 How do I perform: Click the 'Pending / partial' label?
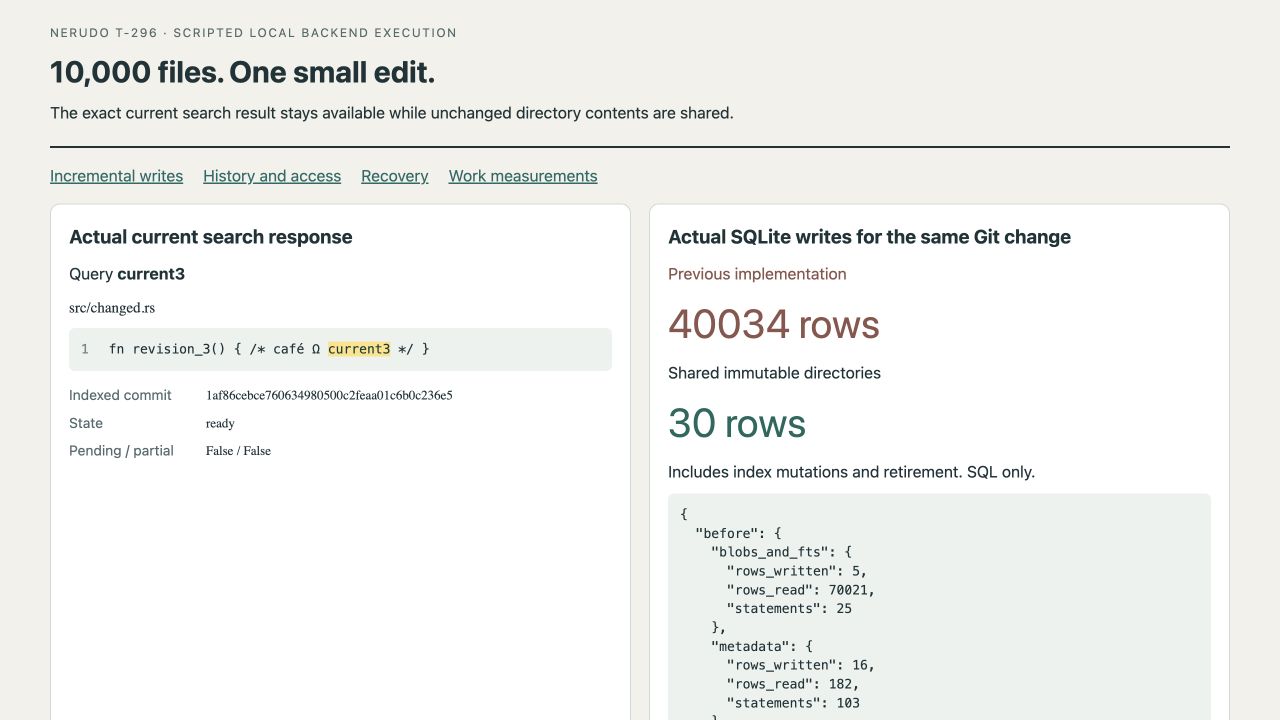121,451
